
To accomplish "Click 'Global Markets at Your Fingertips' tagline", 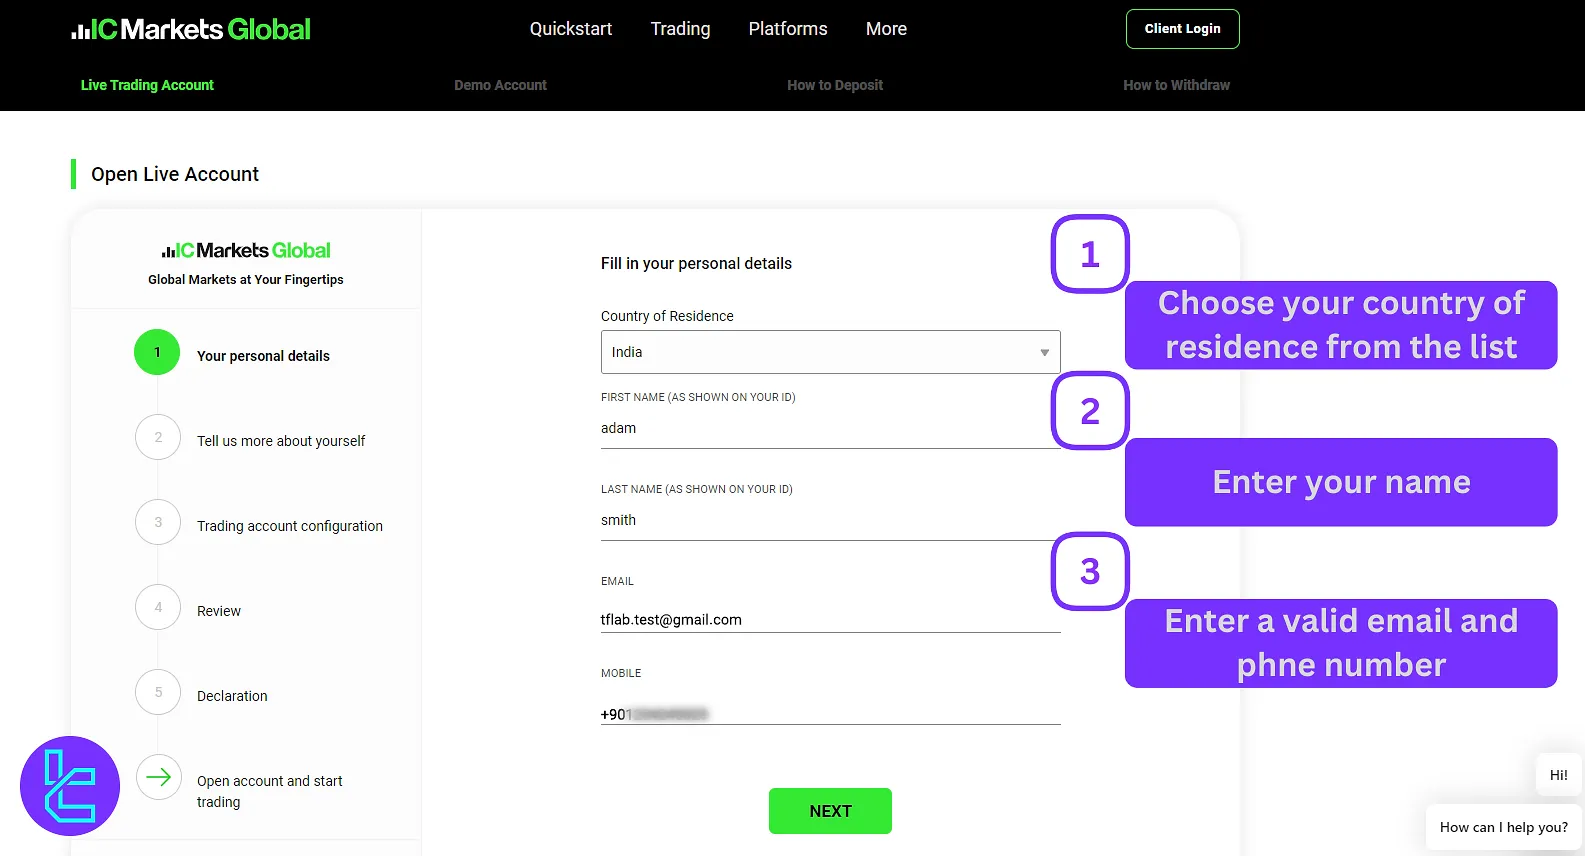I will tap(246, 280).
